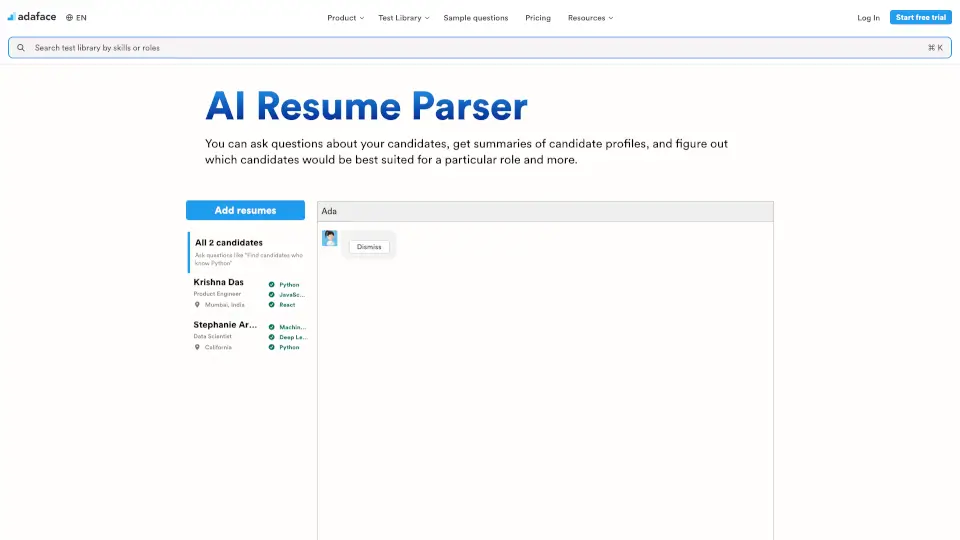The width and height of the screenshot is (960, 540).
Task: Go to the Pricing page
Action: pos(538,18)
